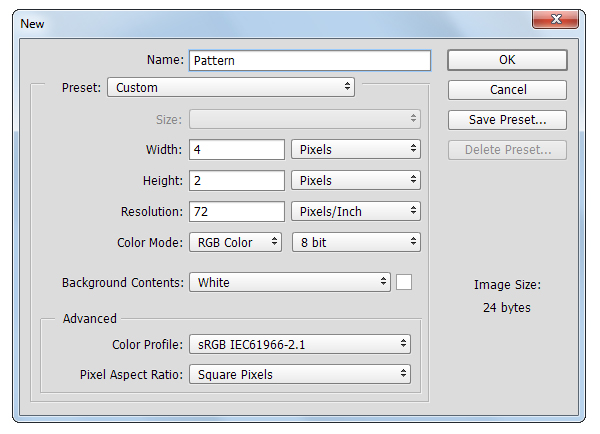Click the white background color swatch

[x=404, y=282]
